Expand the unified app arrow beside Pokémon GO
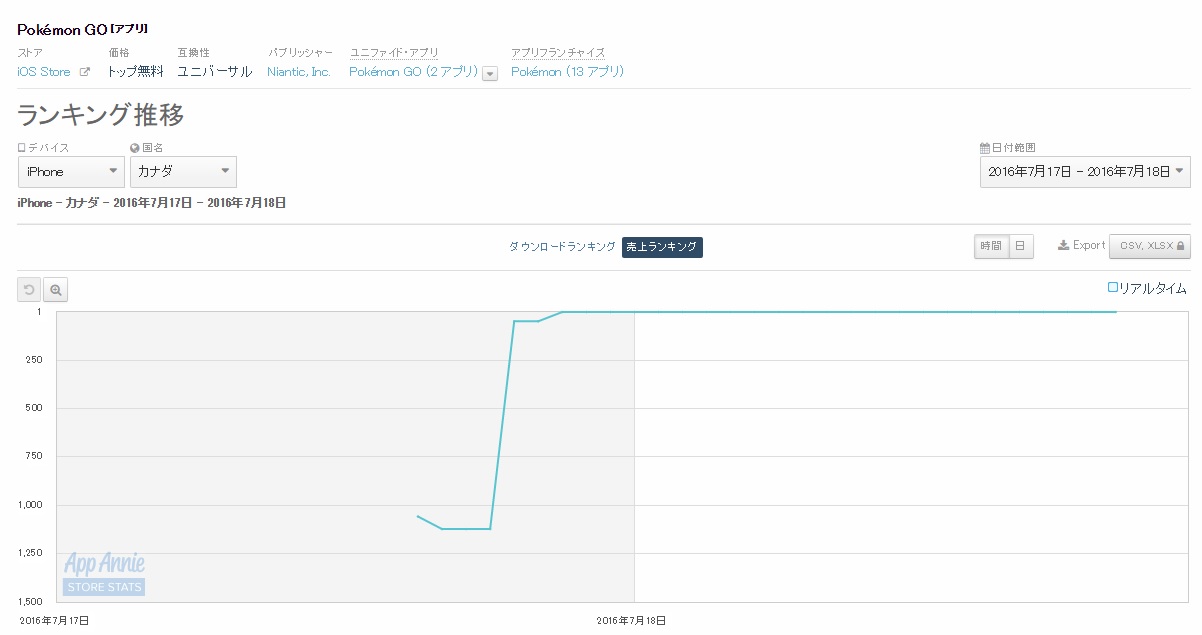The image size is (1202, 635). coord(490,73)
